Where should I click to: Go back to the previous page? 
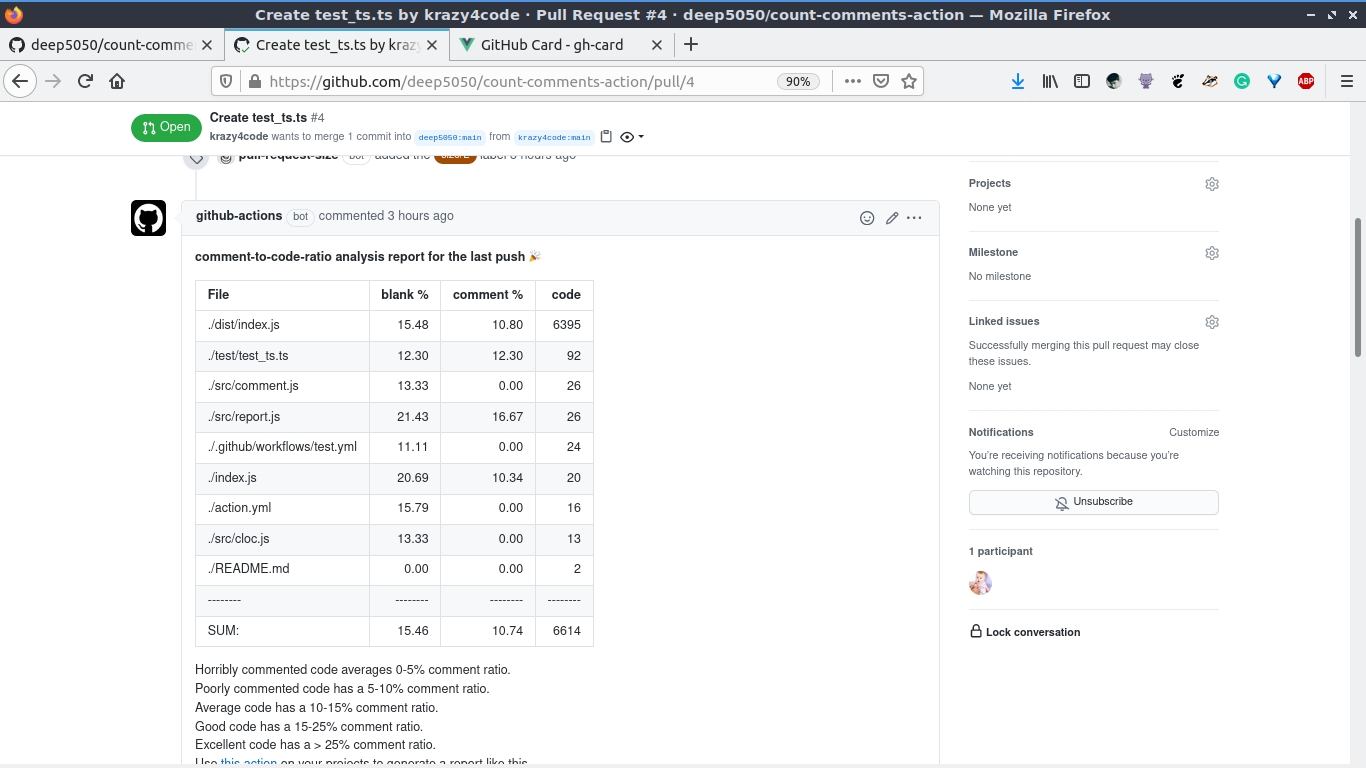[20, 81]
